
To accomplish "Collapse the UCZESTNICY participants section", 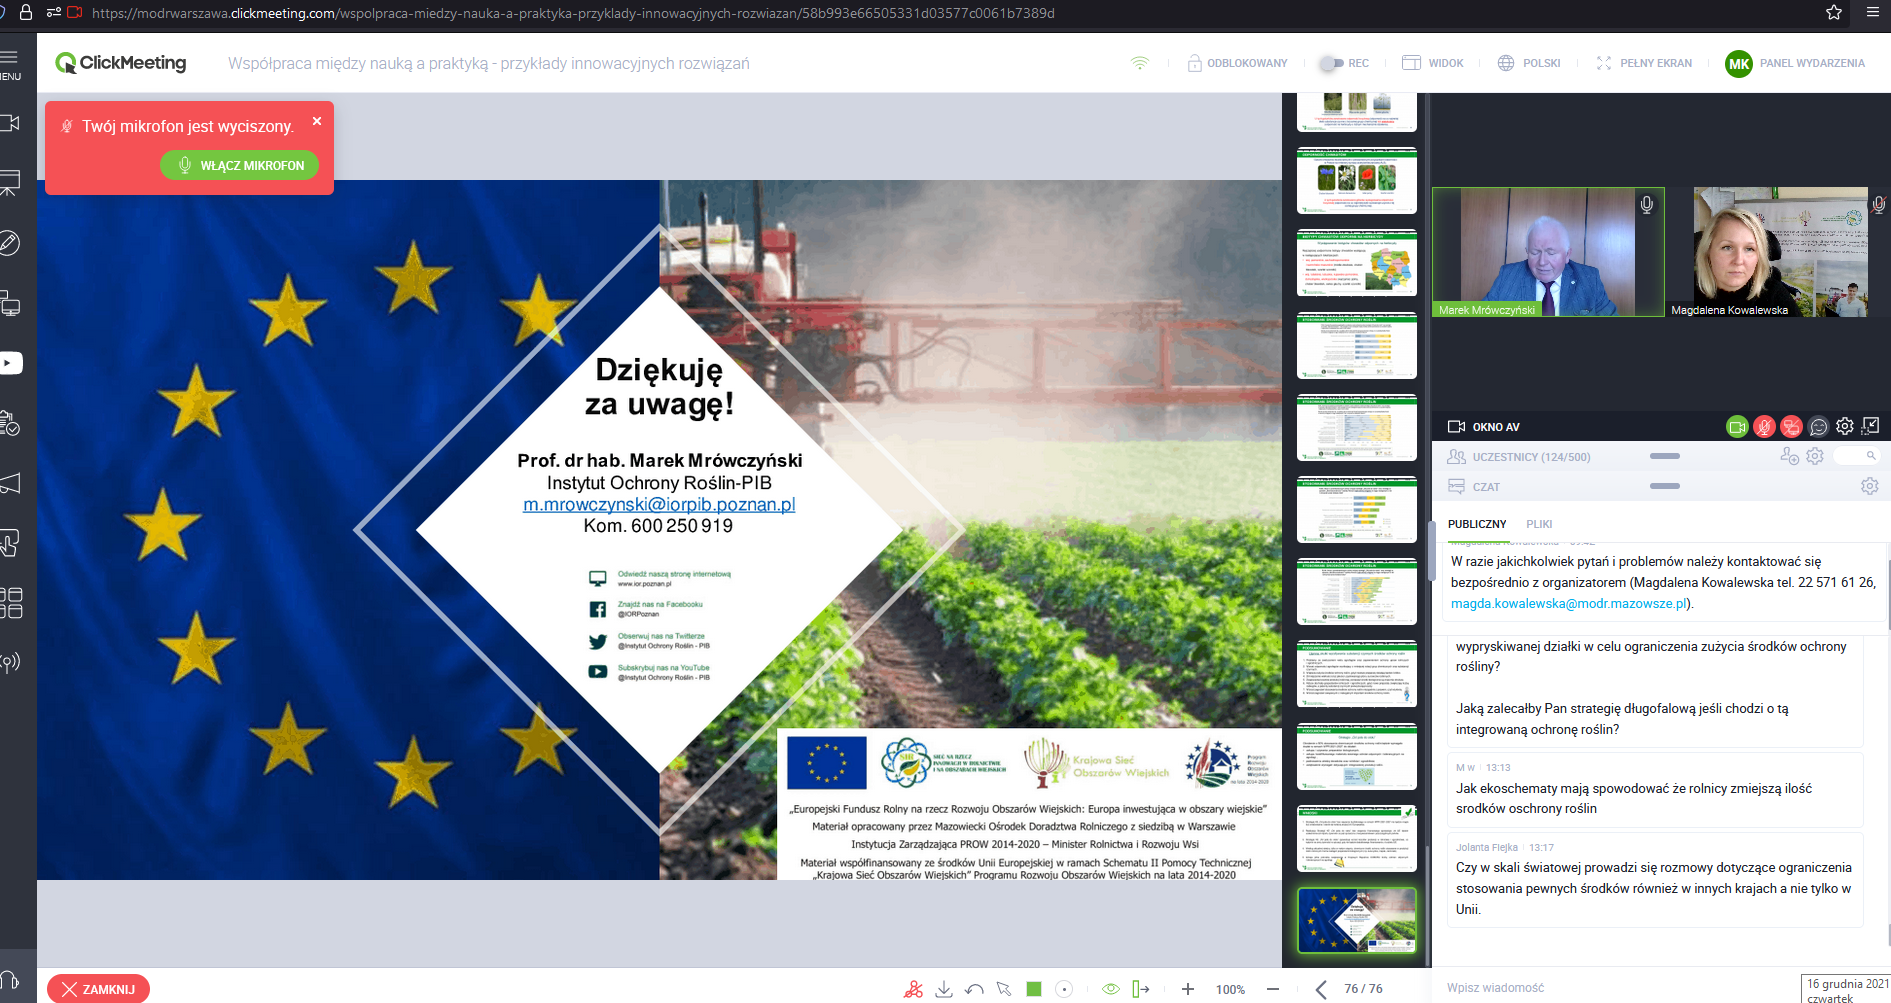I will pos(1664,456).
